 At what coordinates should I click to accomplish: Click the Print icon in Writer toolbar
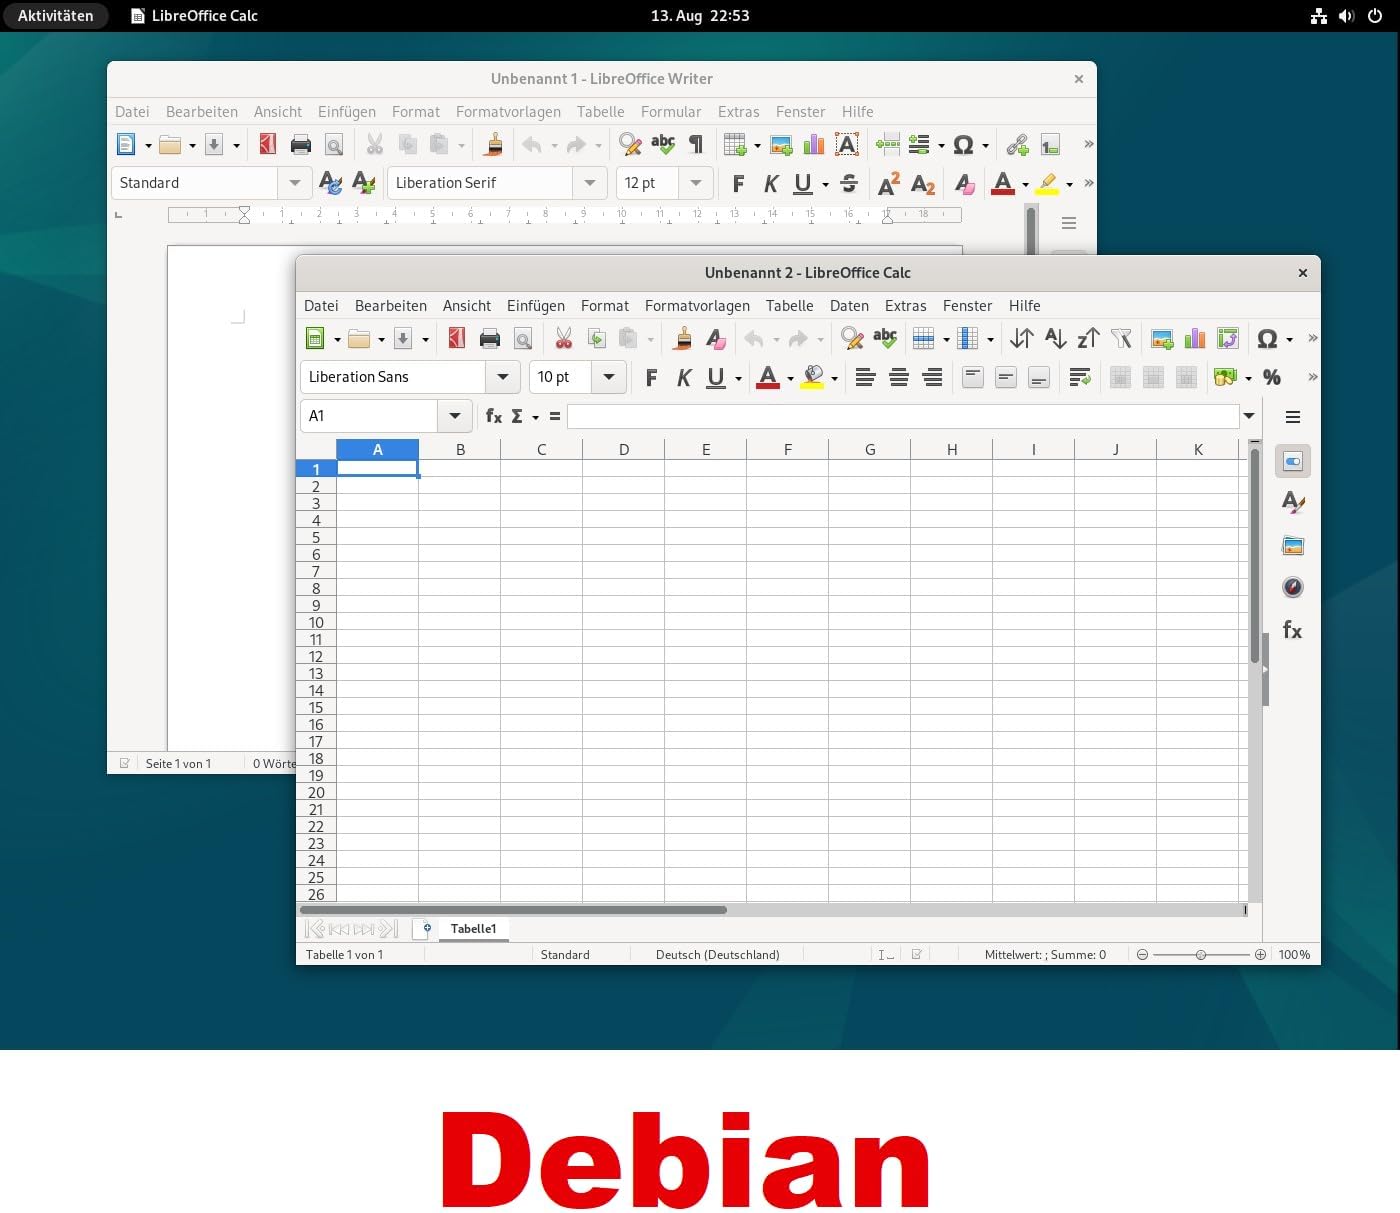(x=301, y=144)
